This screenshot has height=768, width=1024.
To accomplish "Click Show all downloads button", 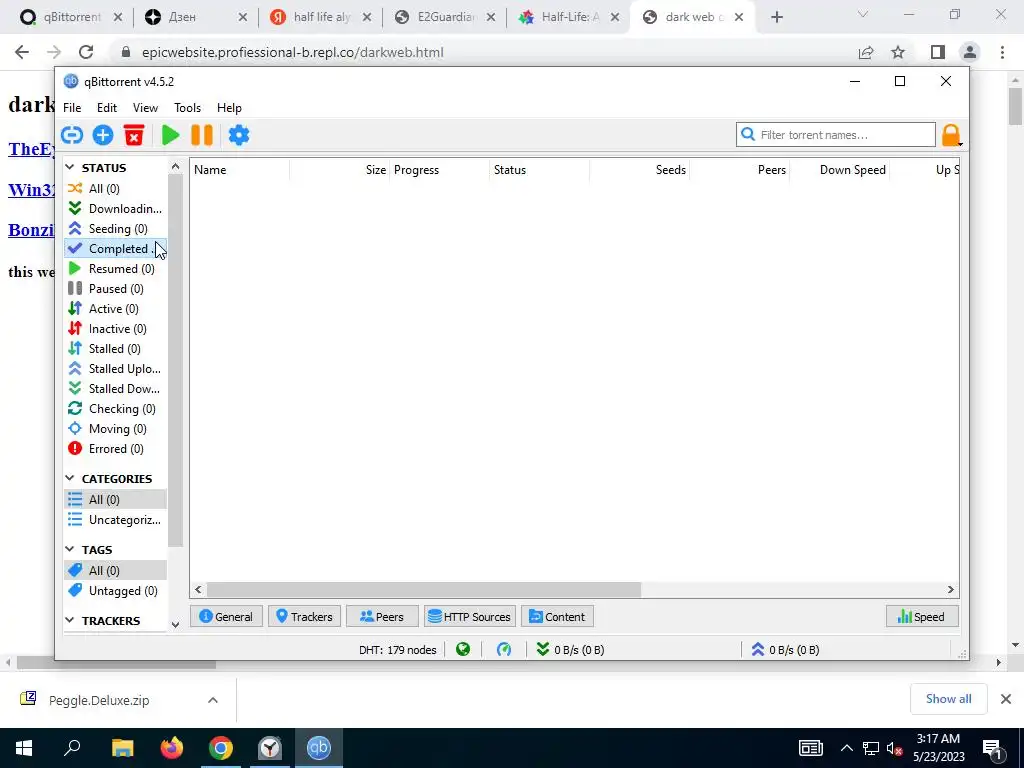I will pos(948,699).
